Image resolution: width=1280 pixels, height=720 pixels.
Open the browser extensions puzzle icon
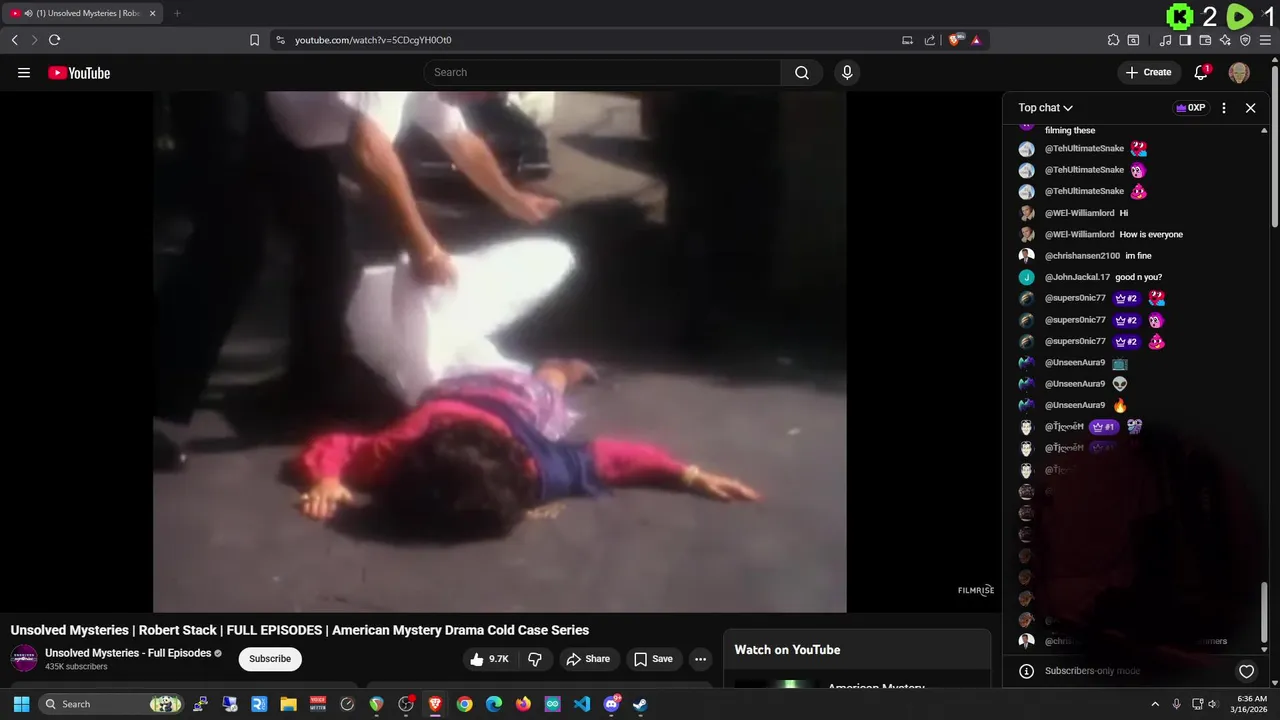[1113, 40]
